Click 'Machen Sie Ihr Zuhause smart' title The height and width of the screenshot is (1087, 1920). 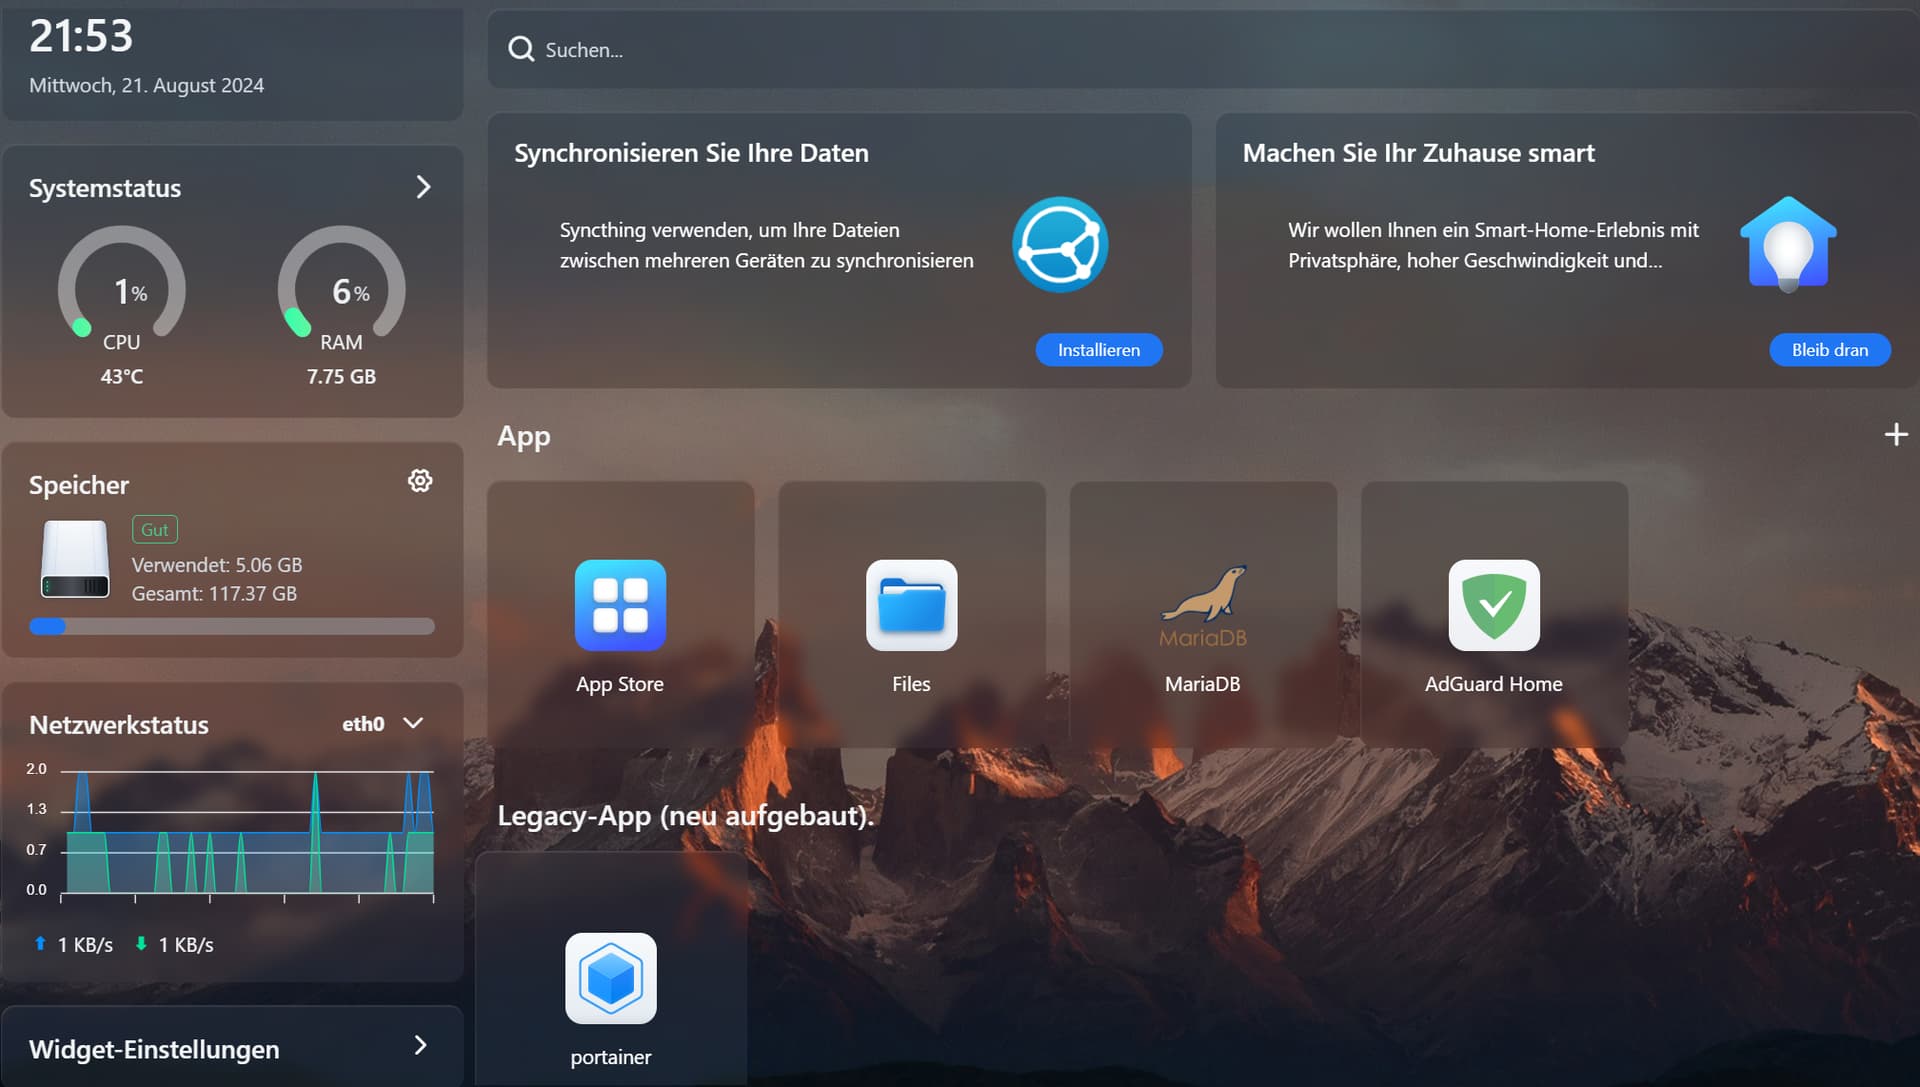[x=1418, y=153]
